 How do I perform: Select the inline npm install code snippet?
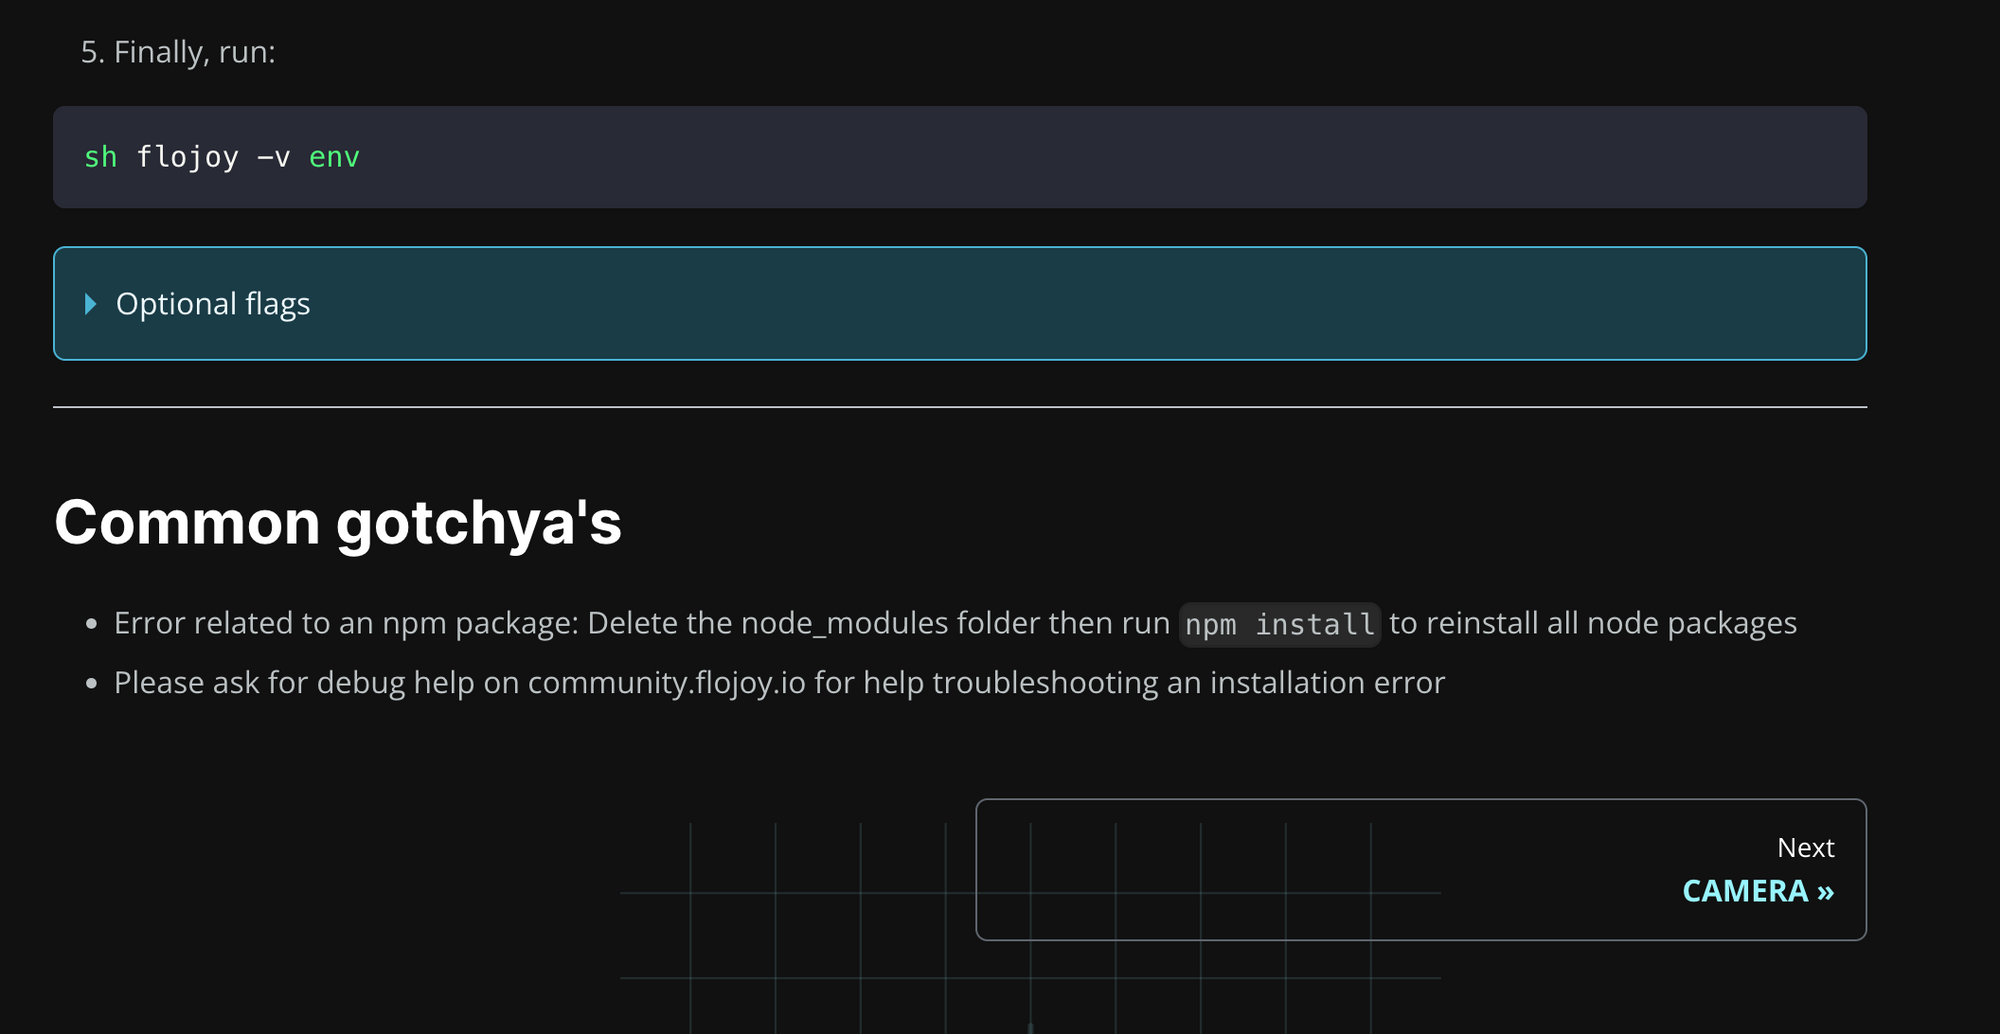click(x=1278, y=623)
